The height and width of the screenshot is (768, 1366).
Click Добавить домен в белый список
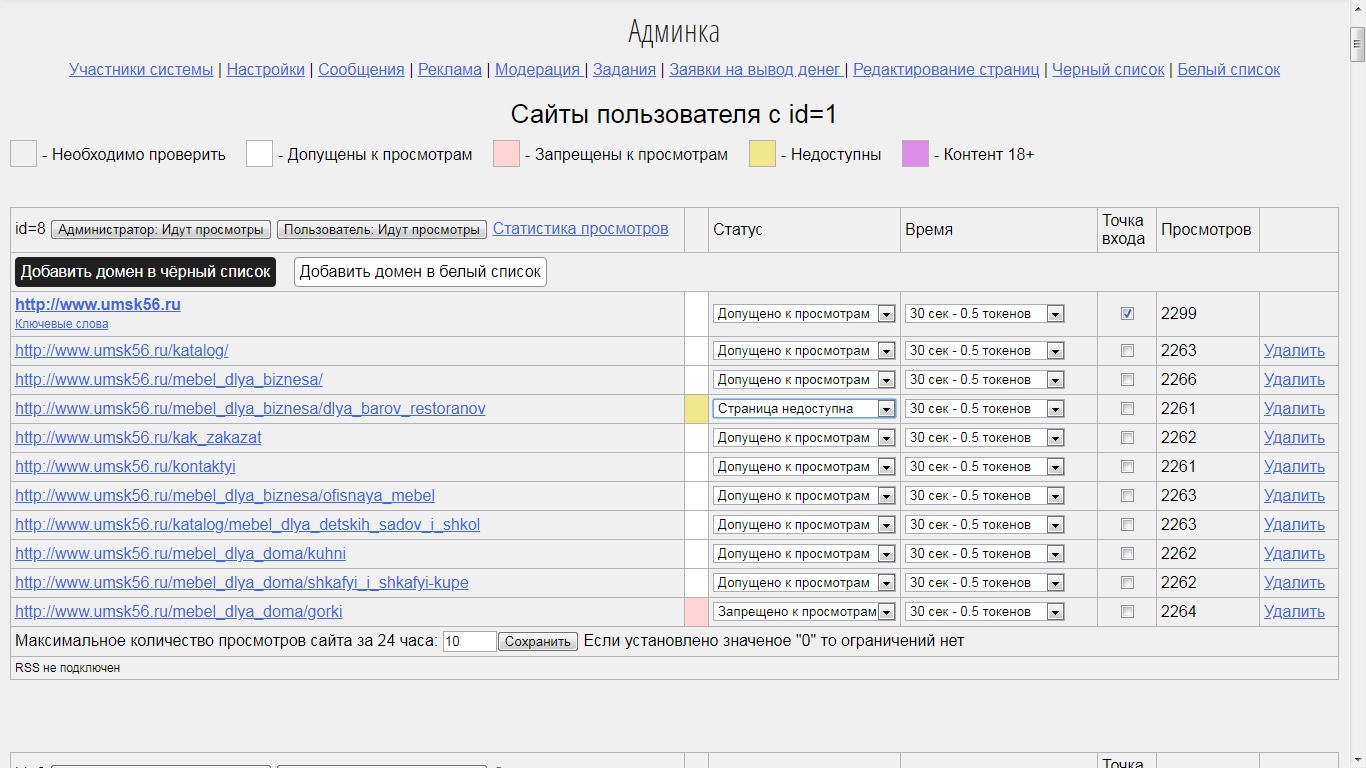point(420,271)
